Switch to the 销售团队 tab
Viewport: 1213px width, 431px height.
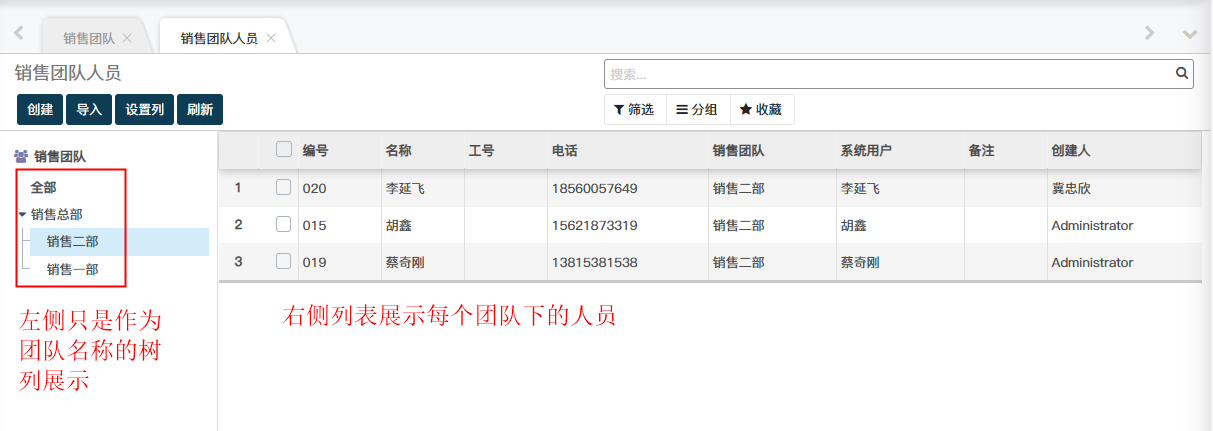89,38
